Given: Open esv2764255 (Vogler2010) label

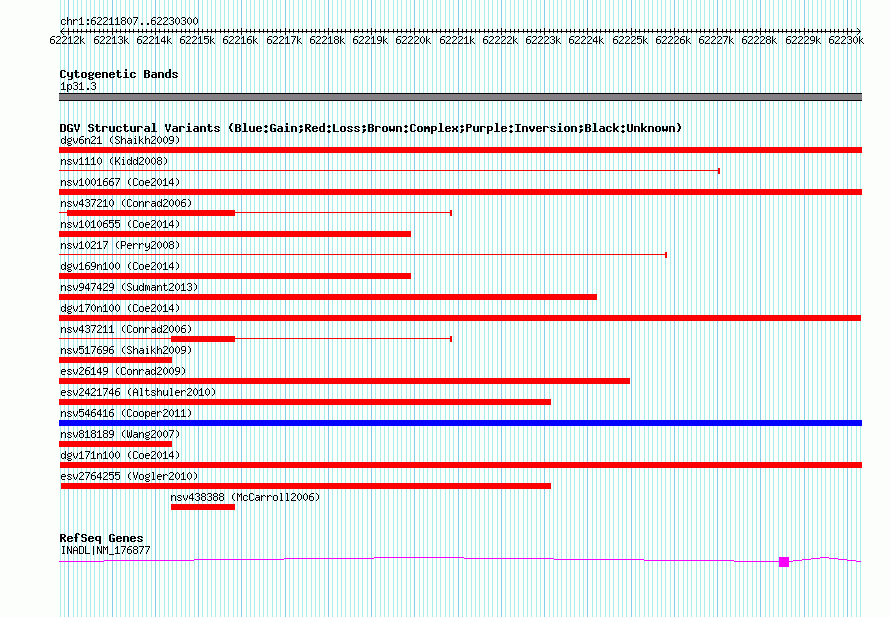Looking at the screenshot, I should pos(129,476).
